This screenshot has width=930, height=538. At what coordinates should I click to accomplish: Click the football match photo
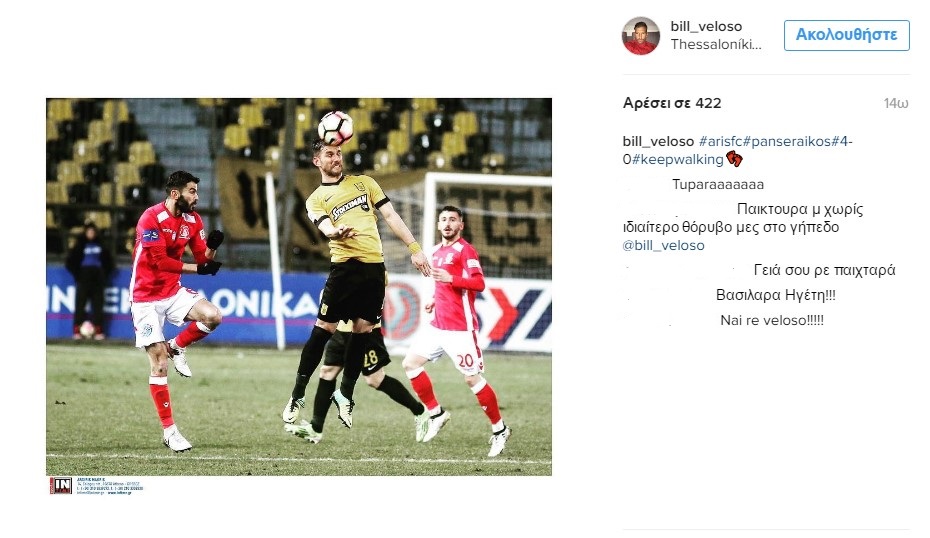point(299,286)
